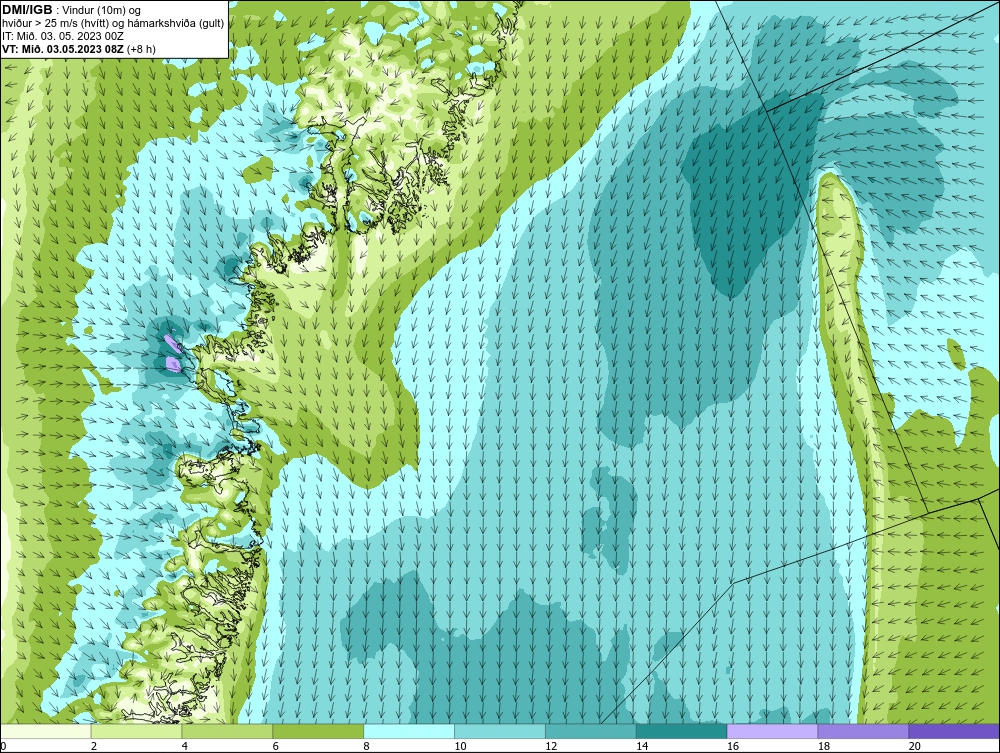Click the 8–10 m/s pale cyan swatch

tap(409, 731)
